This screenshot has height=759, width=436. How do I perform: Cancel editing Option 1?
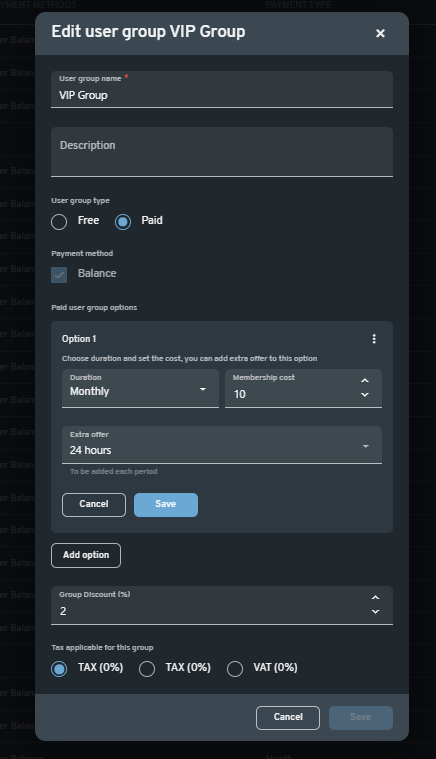94,504
